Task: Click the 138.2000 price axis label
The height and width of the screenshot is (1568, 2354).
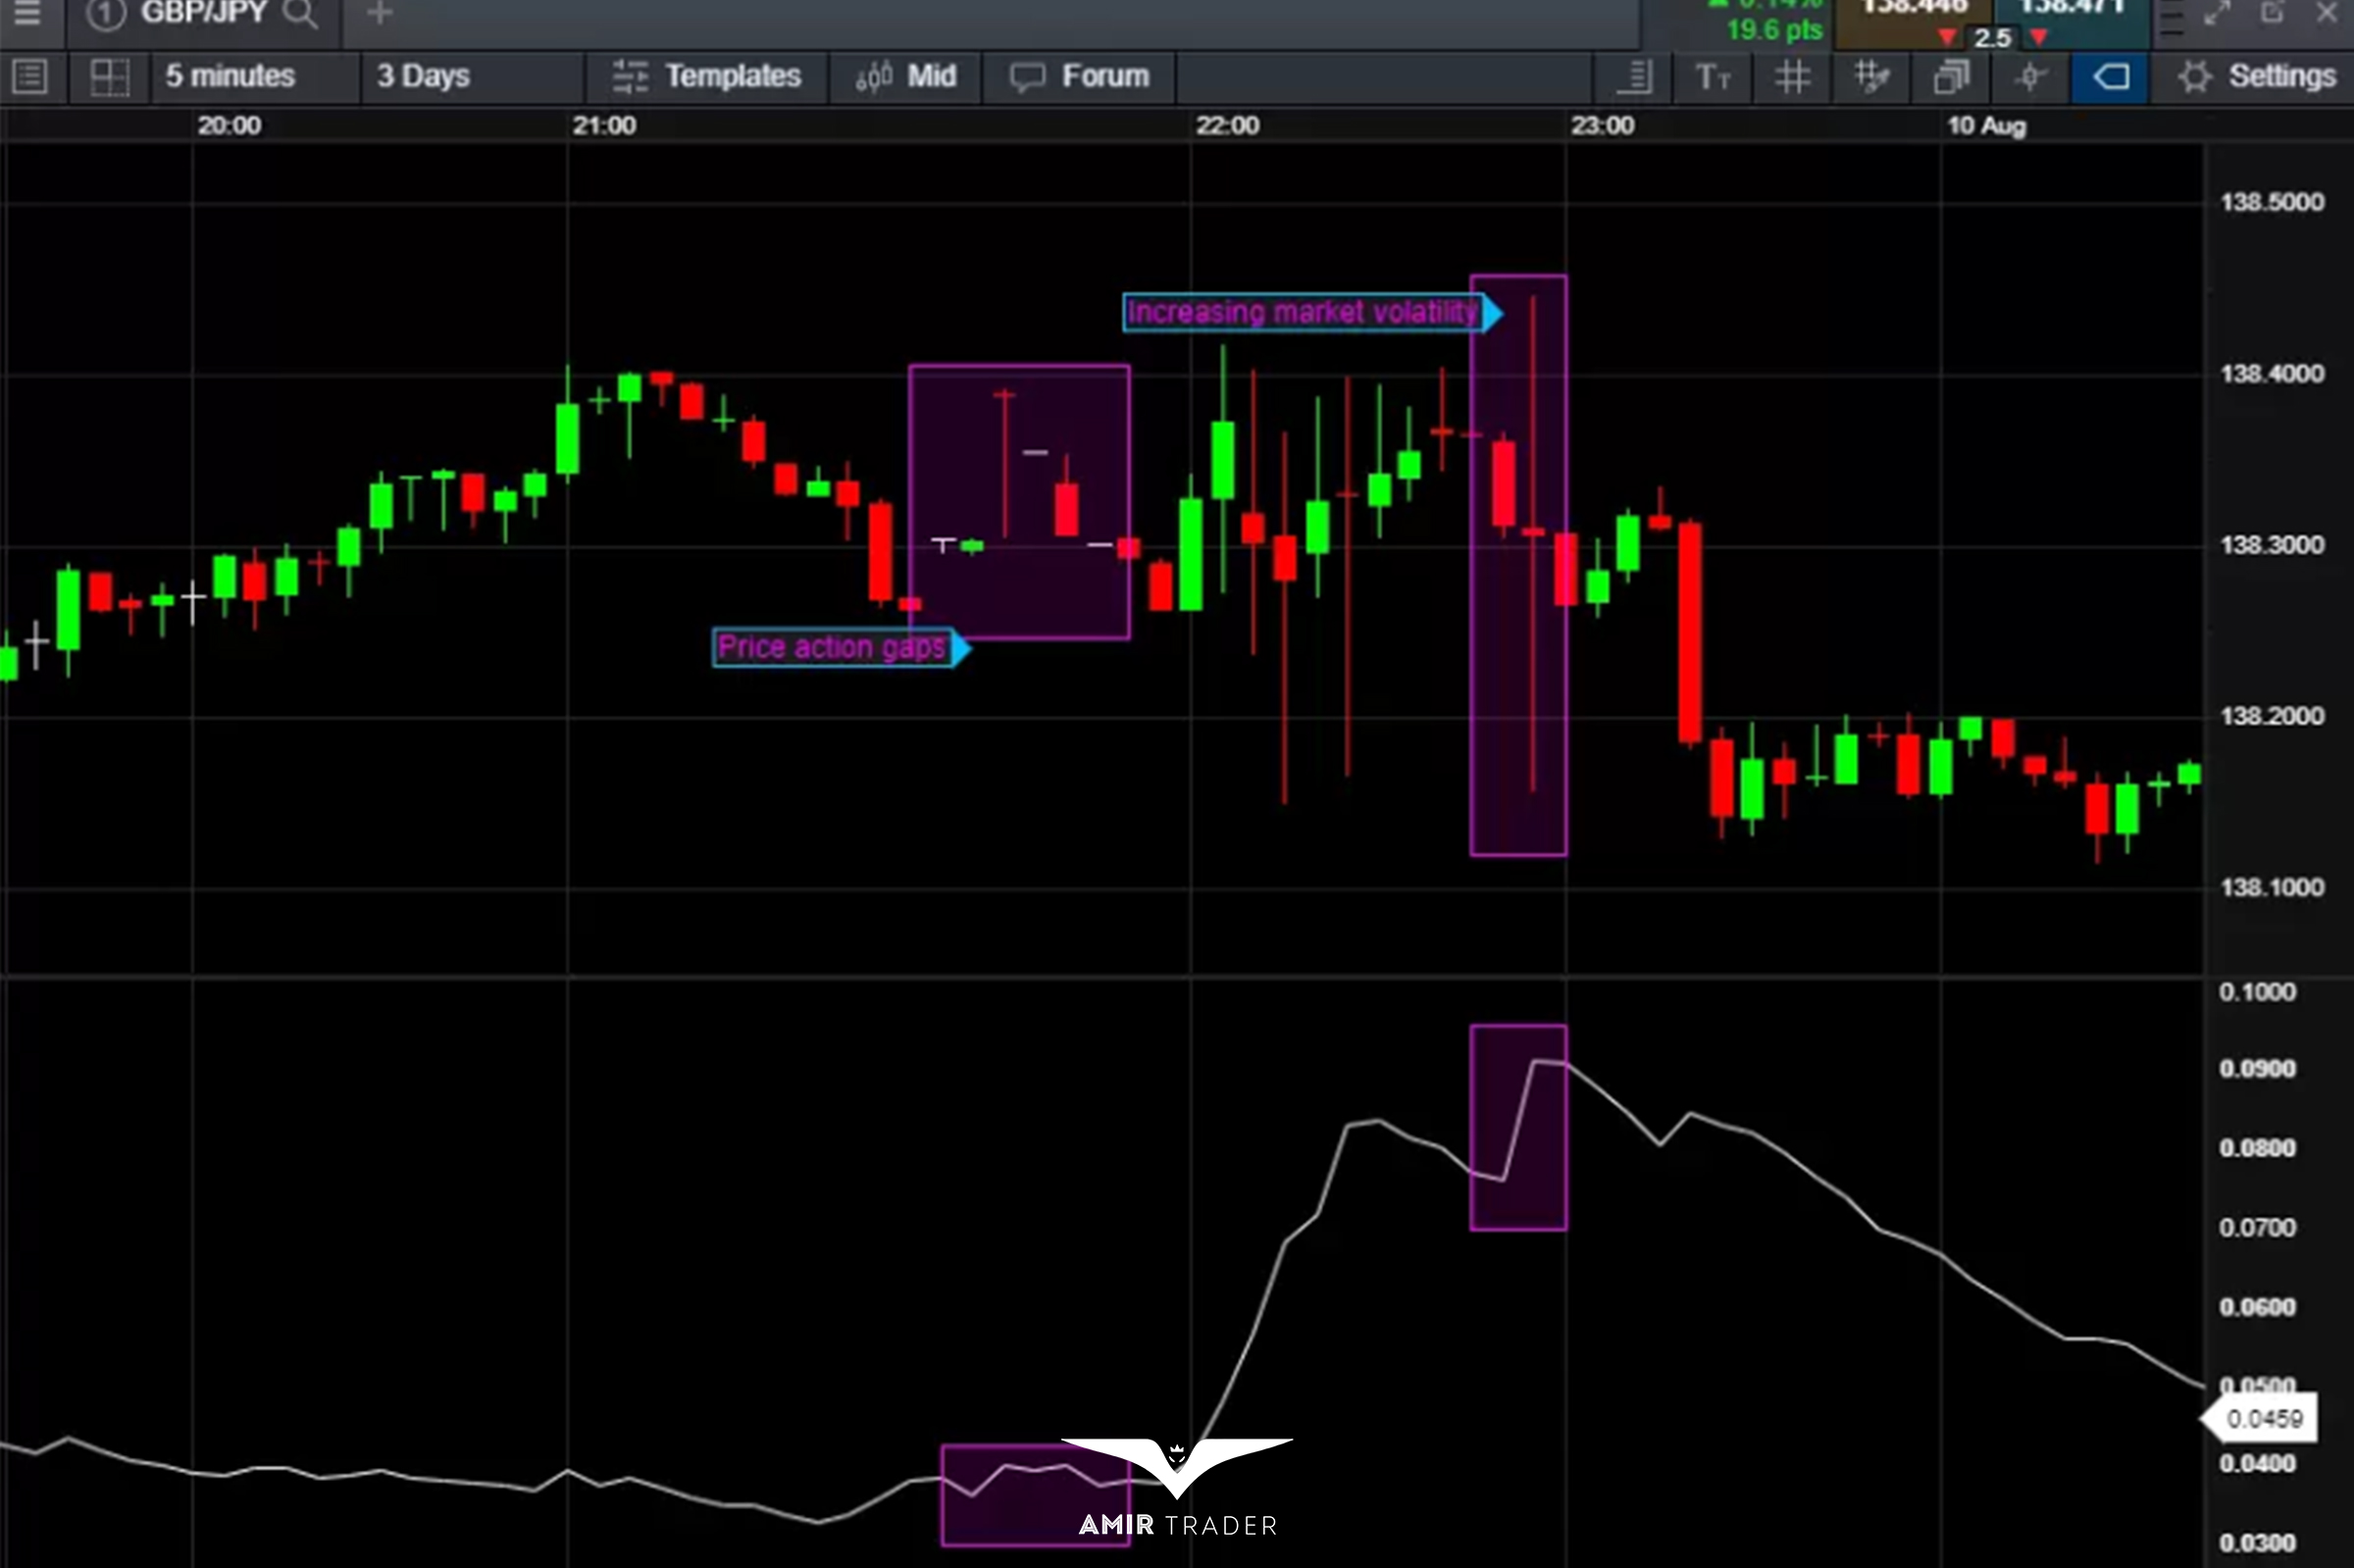Action: (x=2272, y=716)
